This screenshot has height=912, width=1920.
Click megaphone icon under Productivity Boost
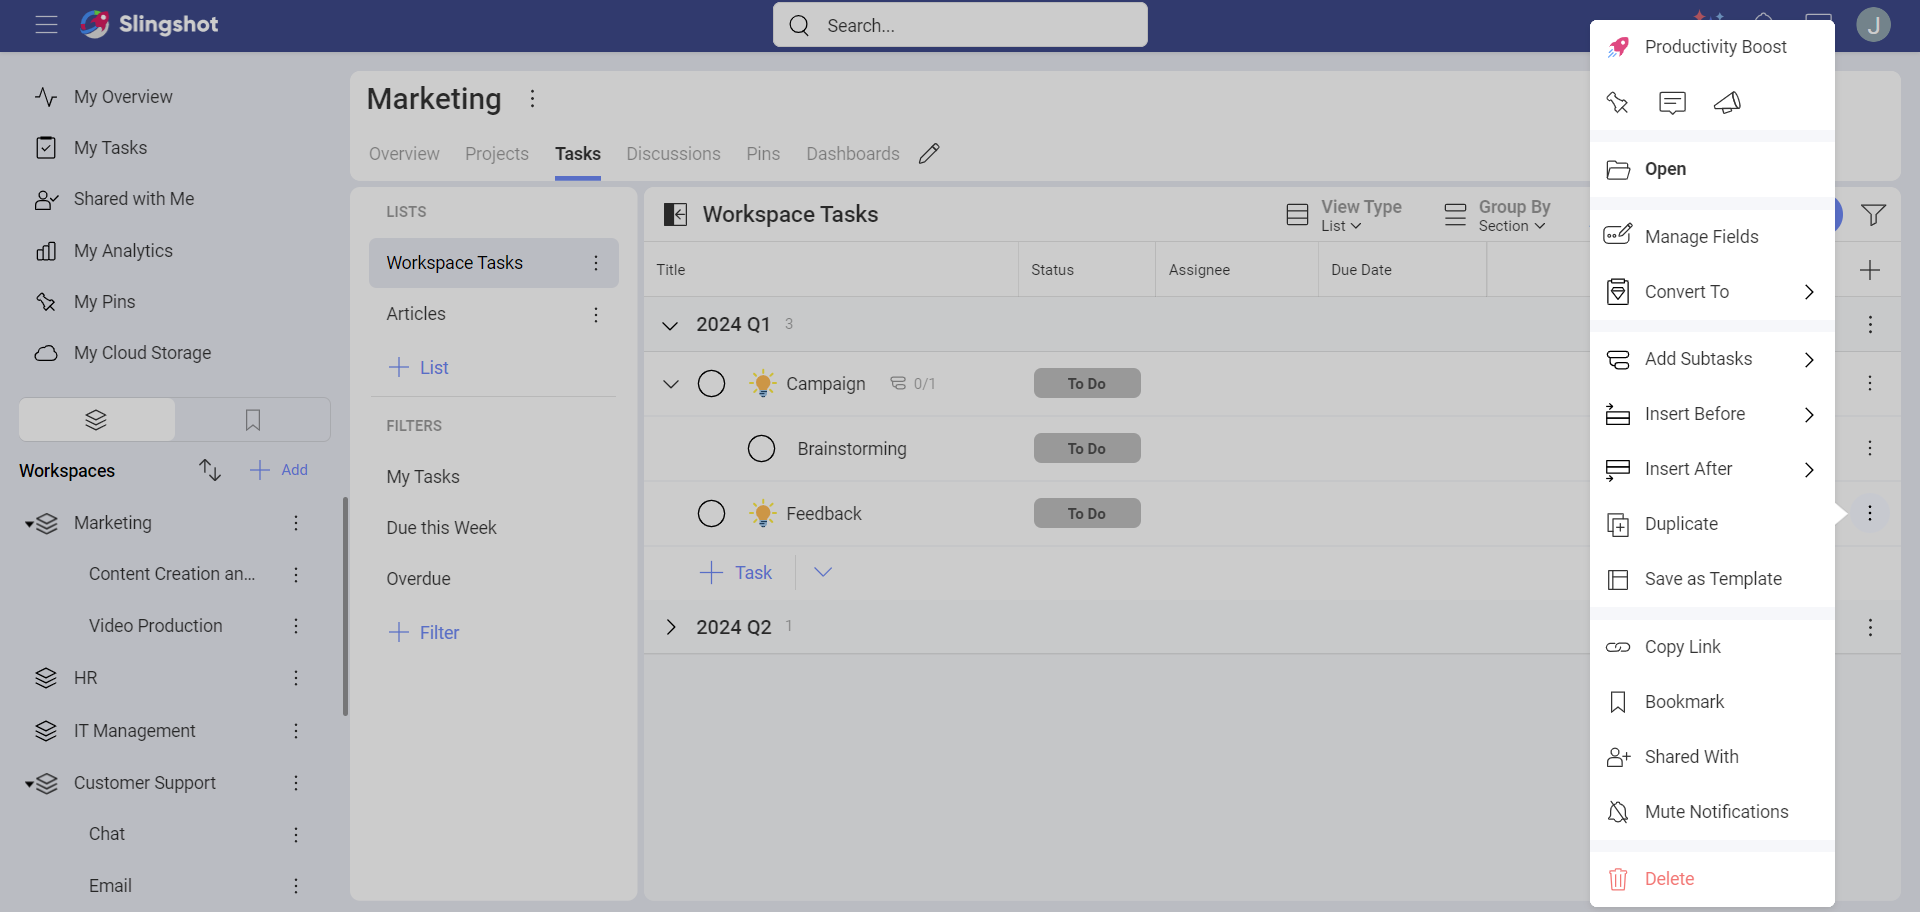1727,102
